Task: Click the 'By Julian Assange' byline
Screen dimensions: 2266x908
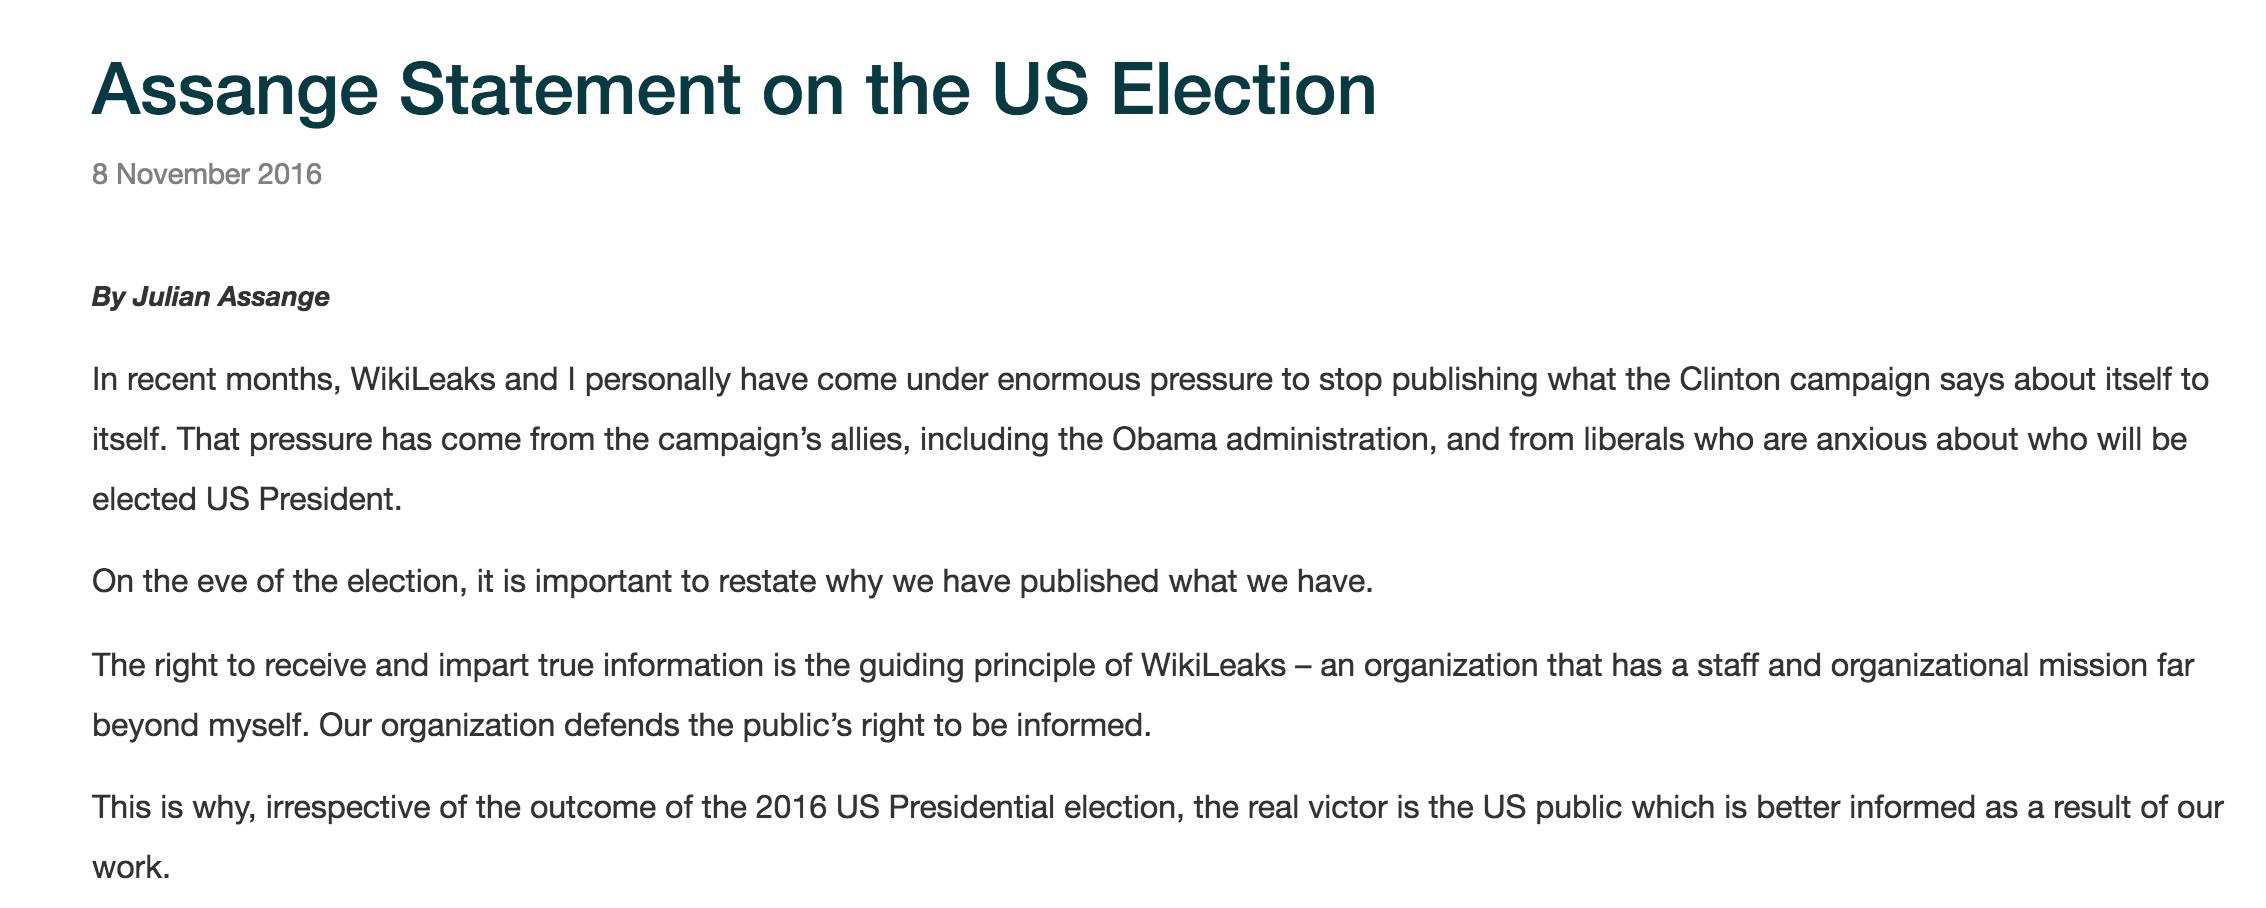Action: pyautogui.click(x=211, y=297)
